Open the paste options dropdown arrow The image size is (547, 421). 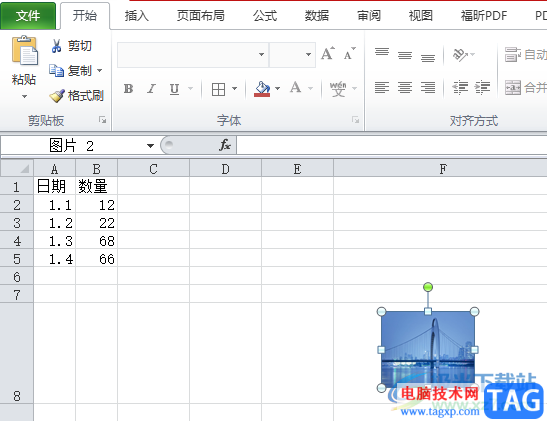24,97
